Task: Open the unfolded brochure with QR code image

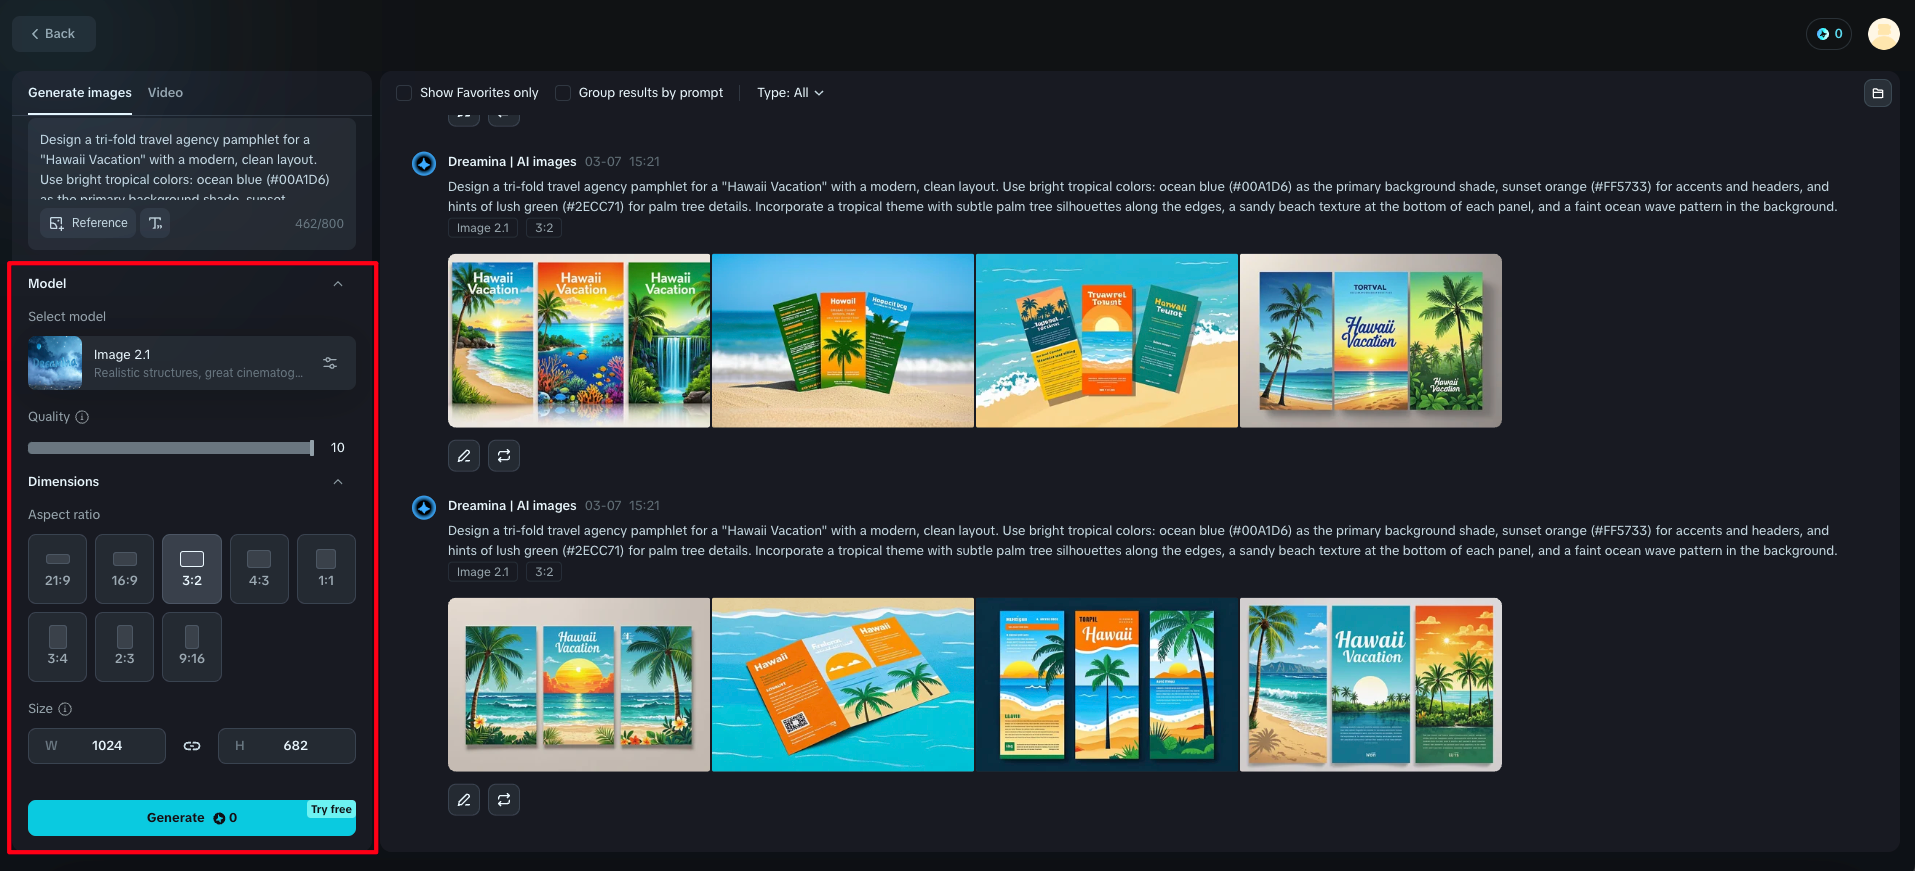Action: pos(843,685)
